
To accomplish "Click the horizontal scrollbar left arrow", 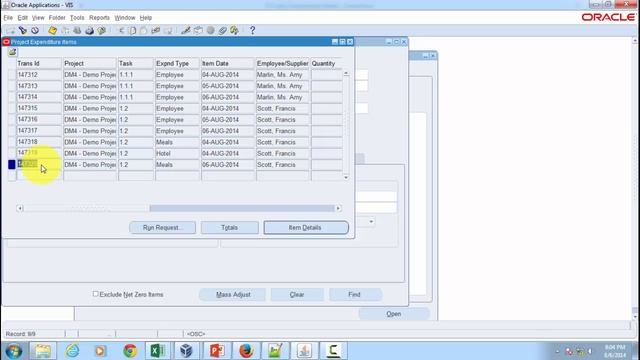I will pos(20,208).
